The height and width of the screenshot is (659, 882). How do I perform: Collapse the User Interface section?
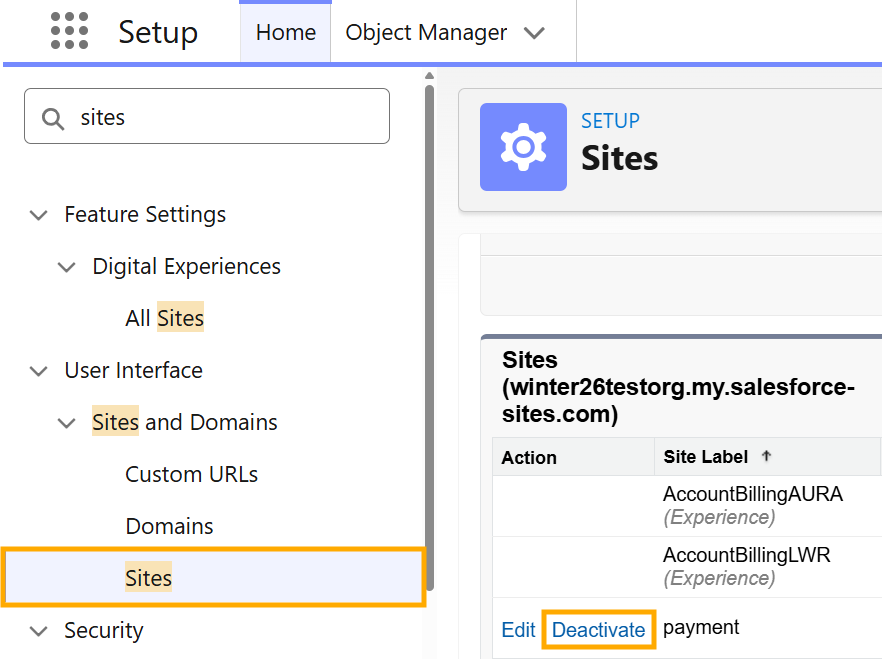click(x=38, y=371)
